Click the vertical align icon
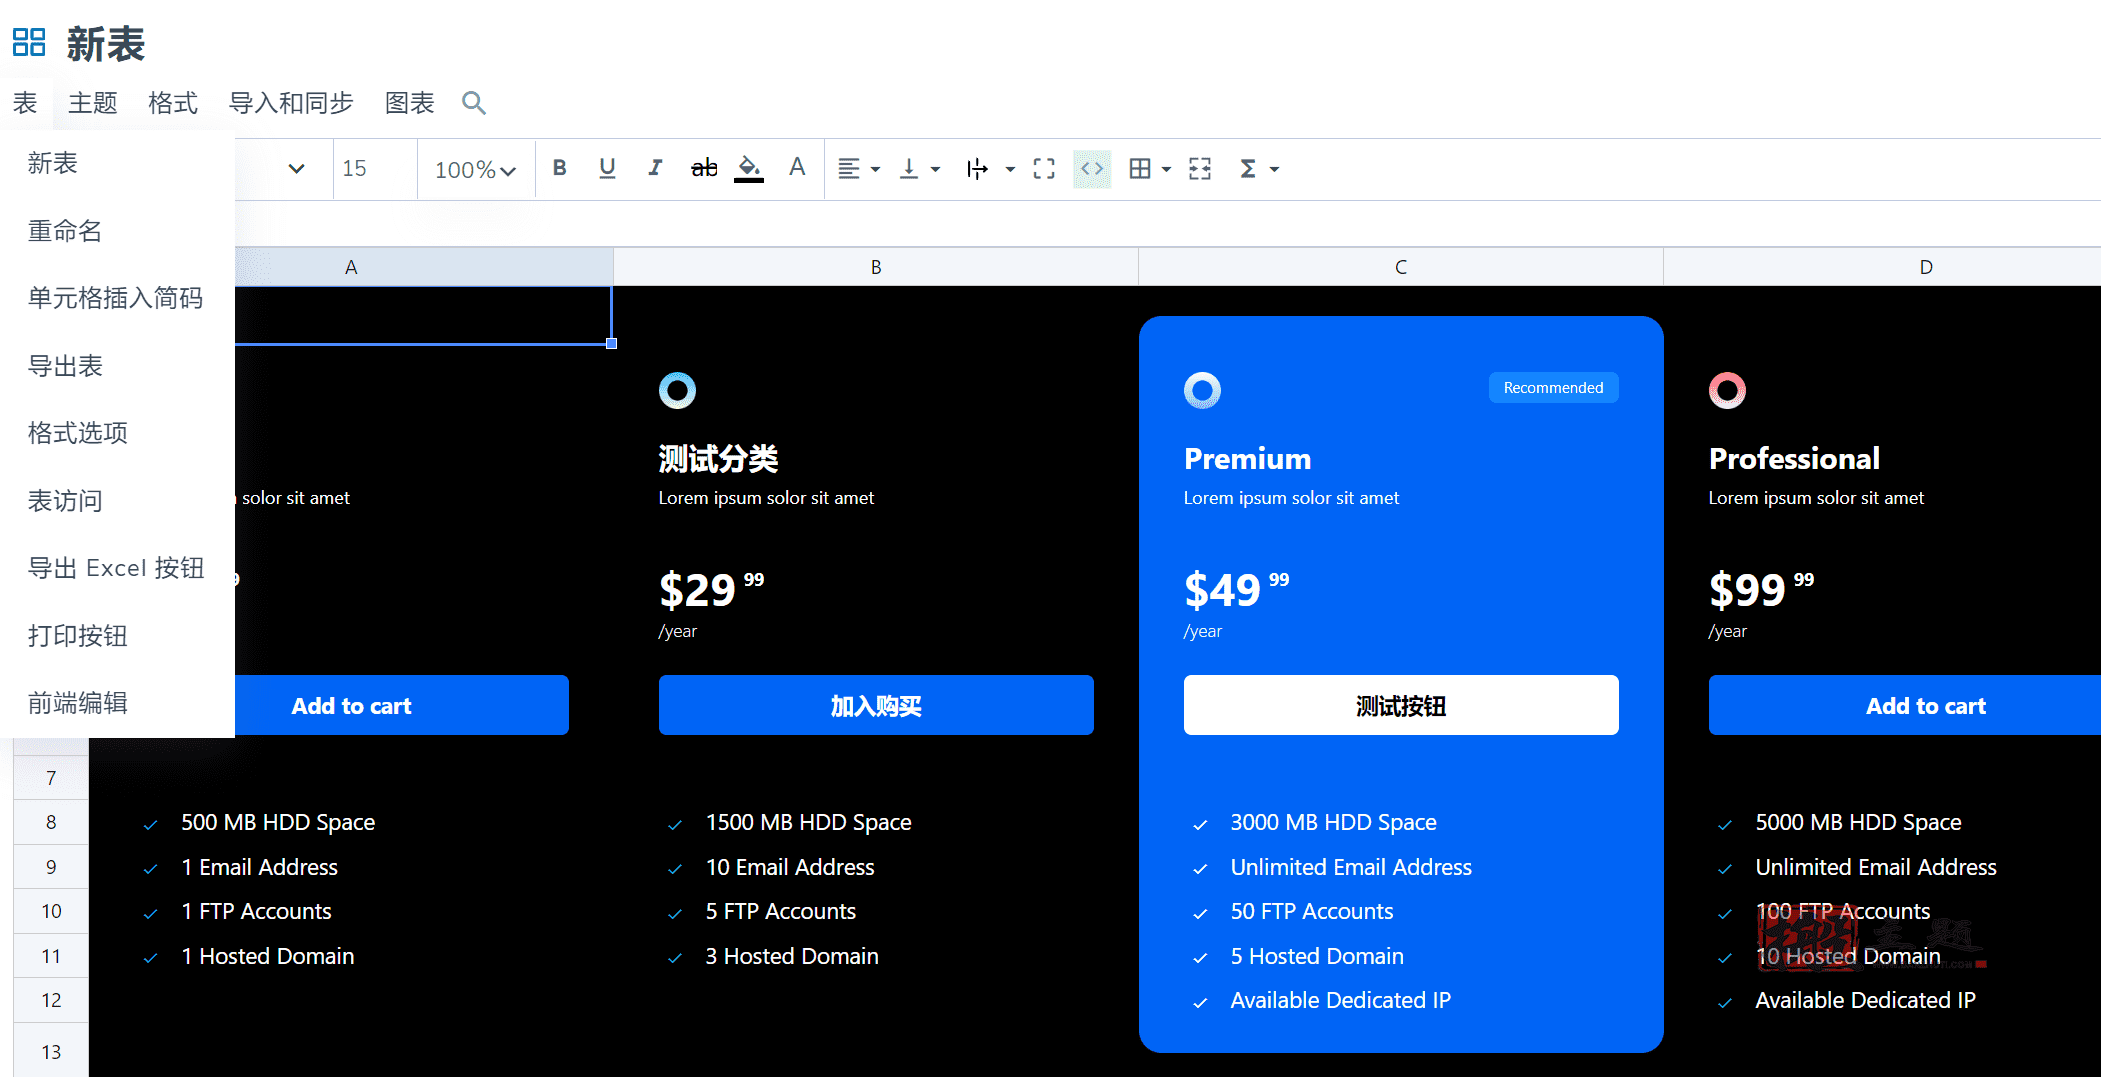 [x=909, y=168]
